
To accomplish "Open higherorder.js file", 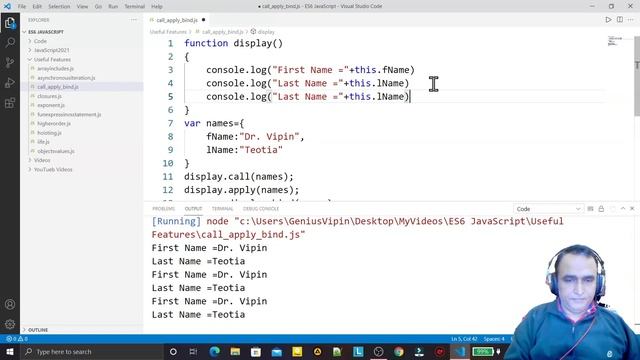I will (53, 123).
